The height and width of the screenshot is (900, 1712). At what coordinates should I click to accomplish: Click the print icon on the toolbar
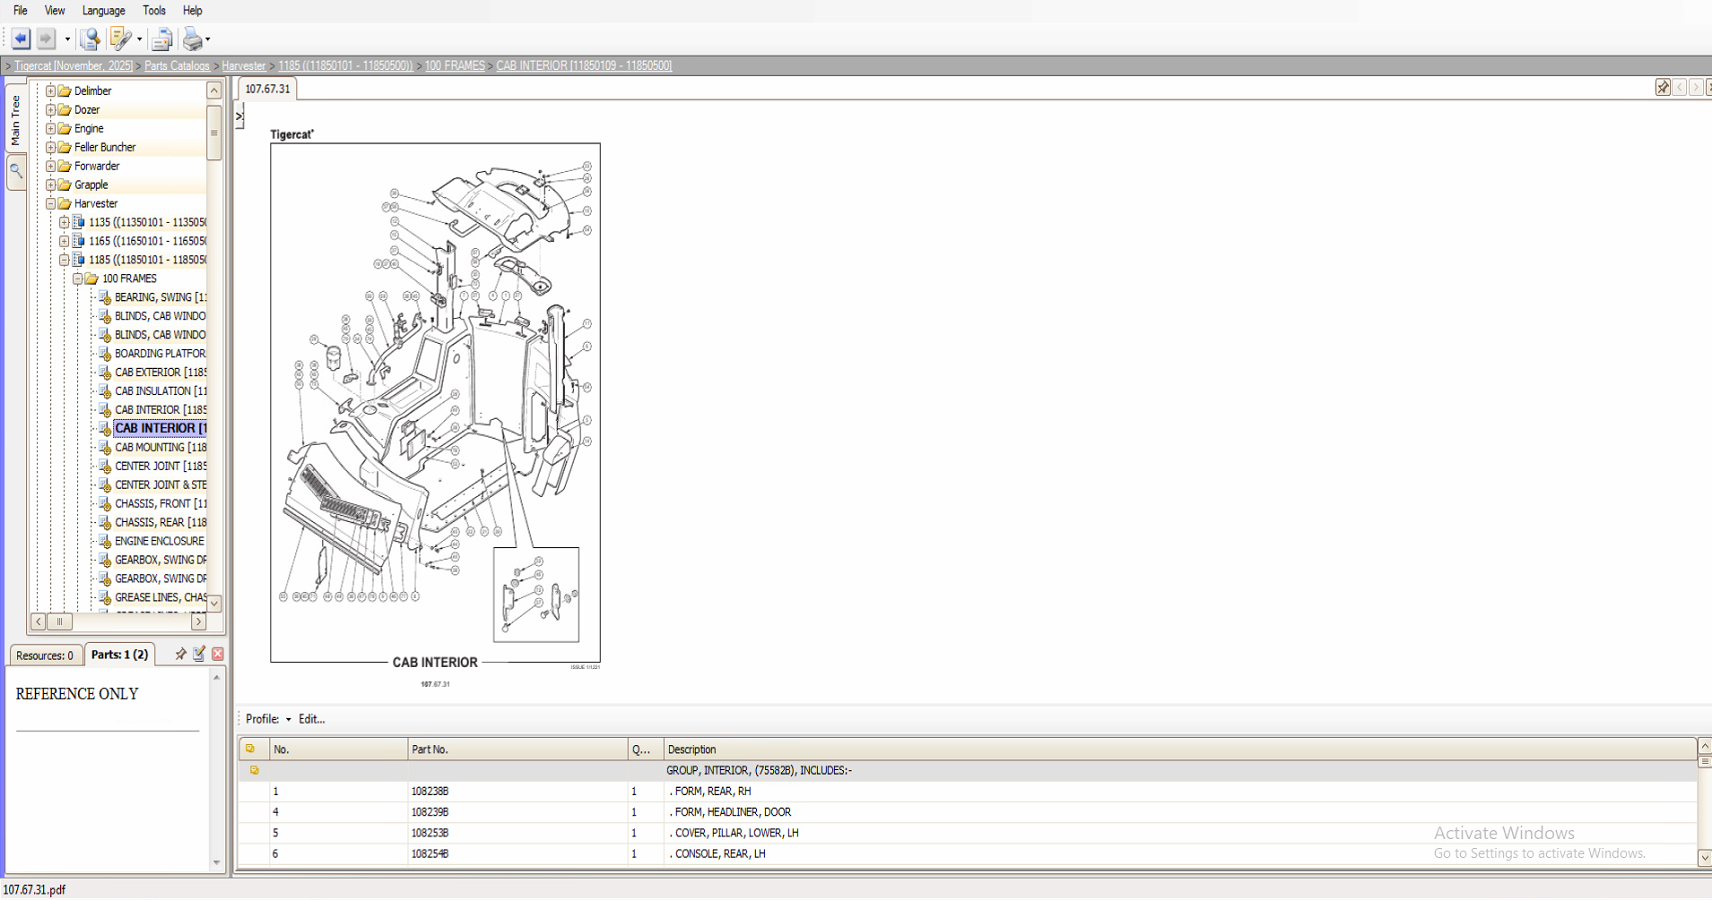pos(191,38)
